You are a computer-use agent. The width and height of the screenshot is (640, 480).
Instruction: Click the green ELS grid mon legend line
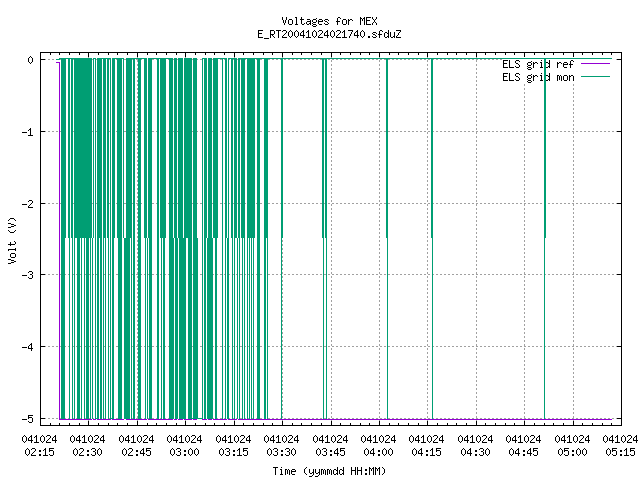pyautogui.click(x=596, y=76)
